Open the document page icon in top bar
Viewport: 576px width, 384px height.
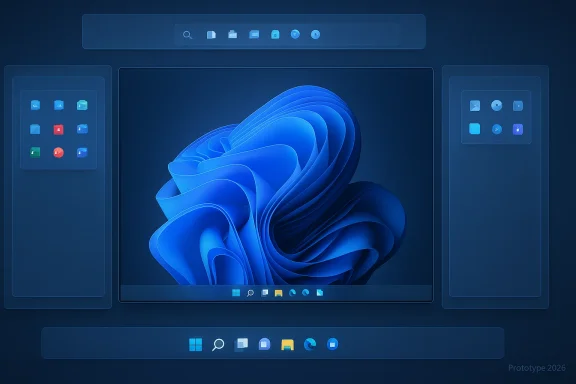211,35
